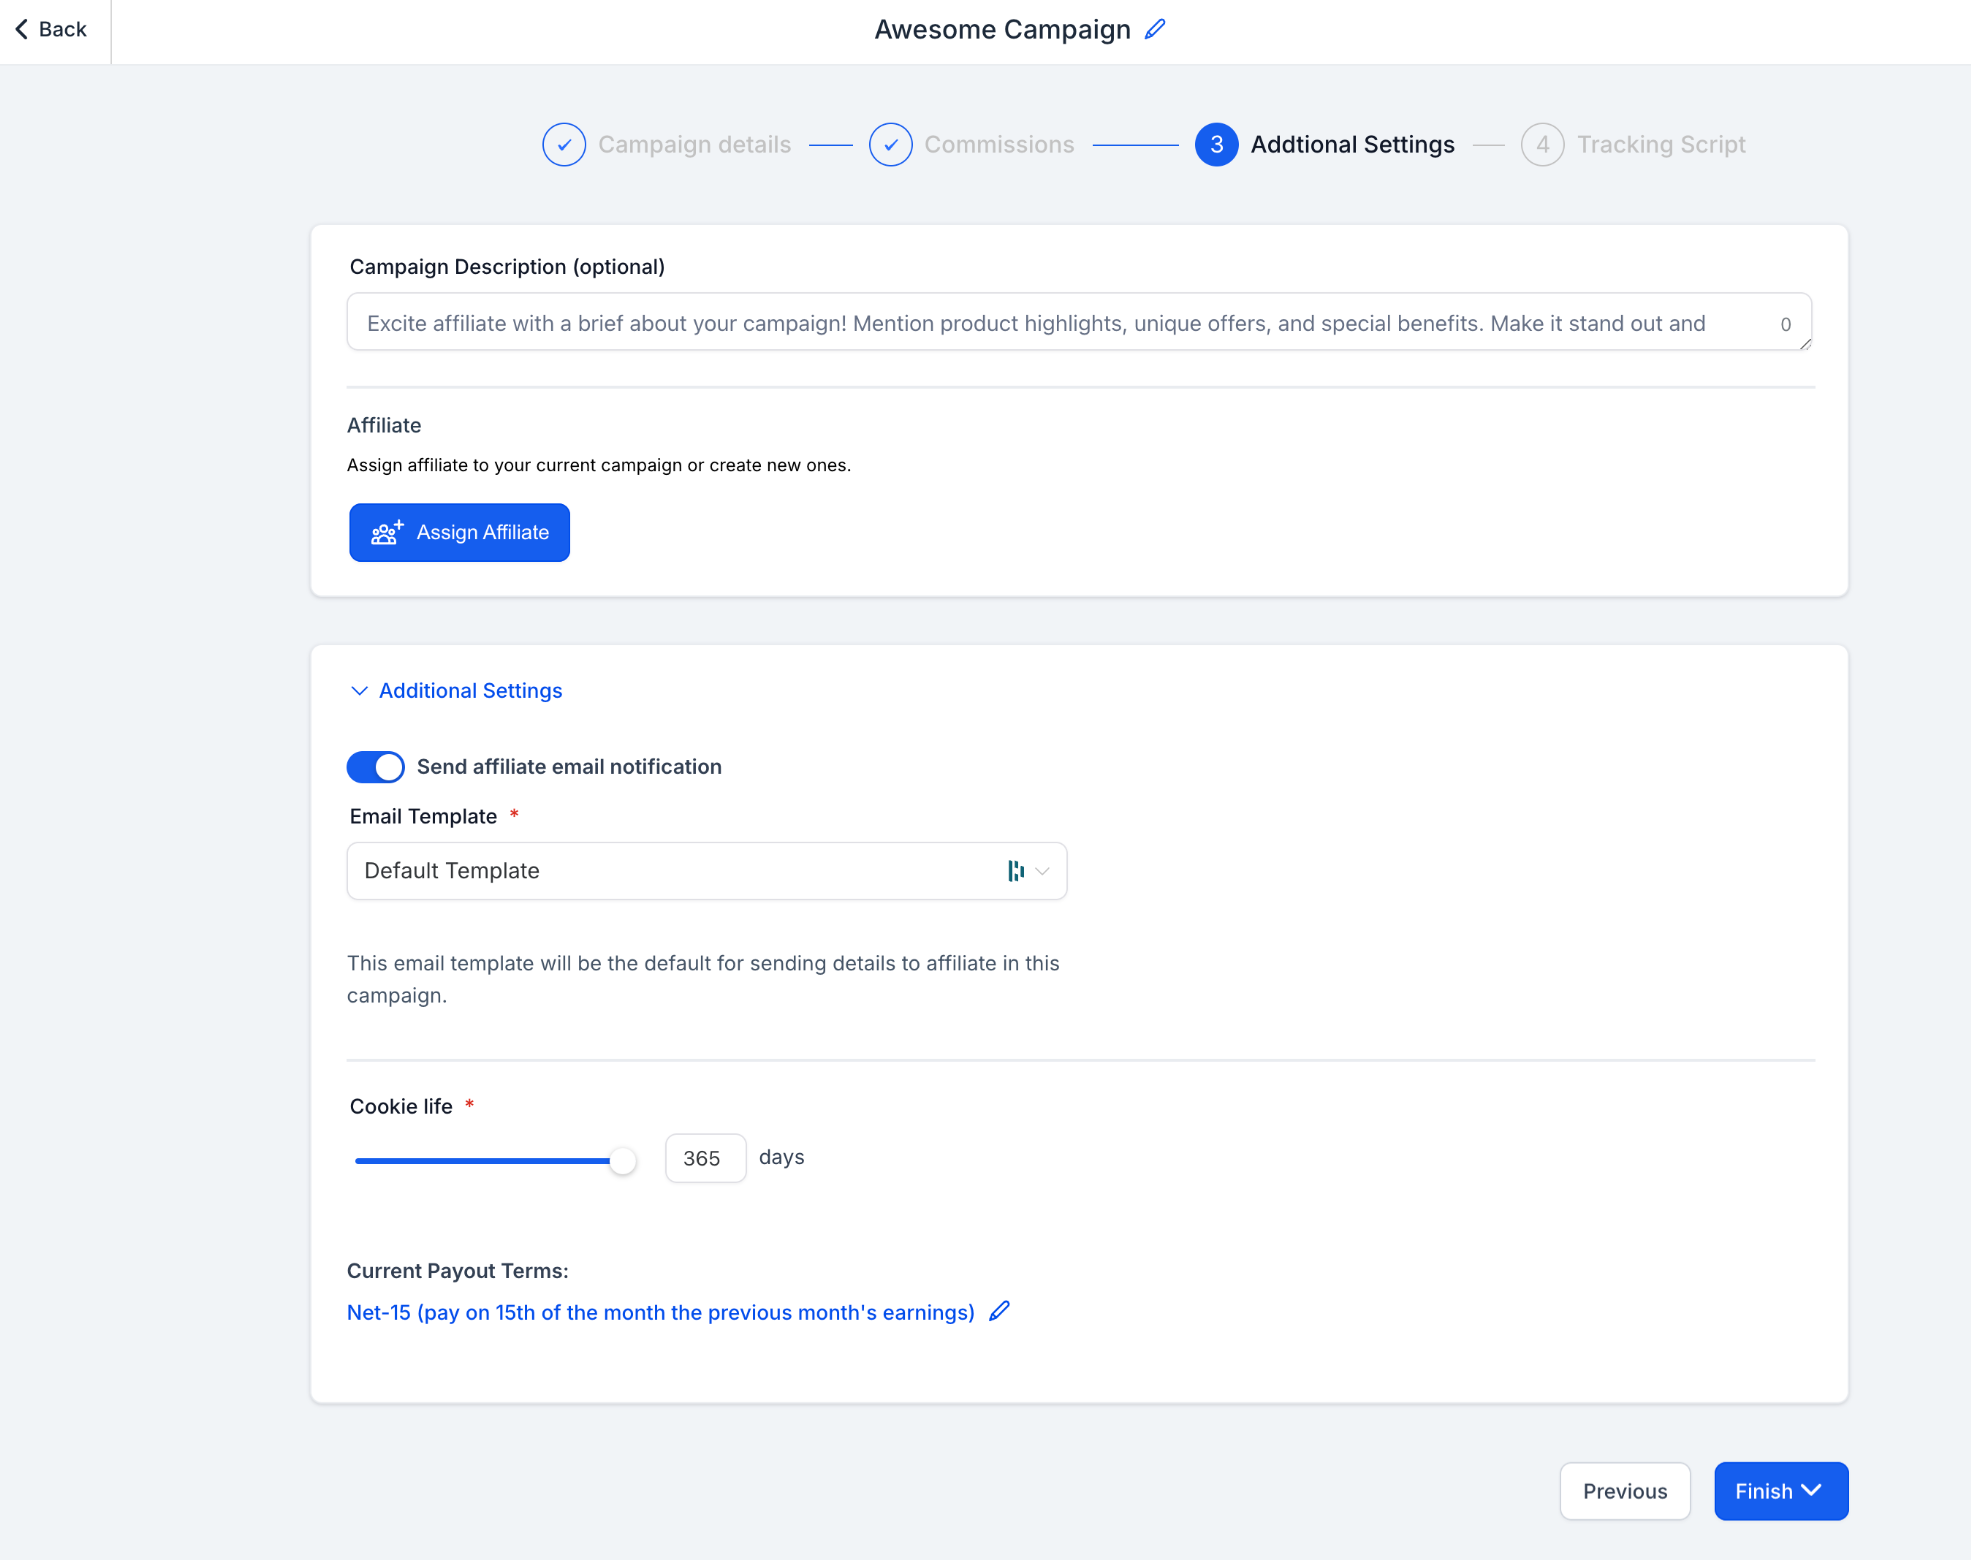
Task: Click the back arrow icon
Action: point(22,30)
